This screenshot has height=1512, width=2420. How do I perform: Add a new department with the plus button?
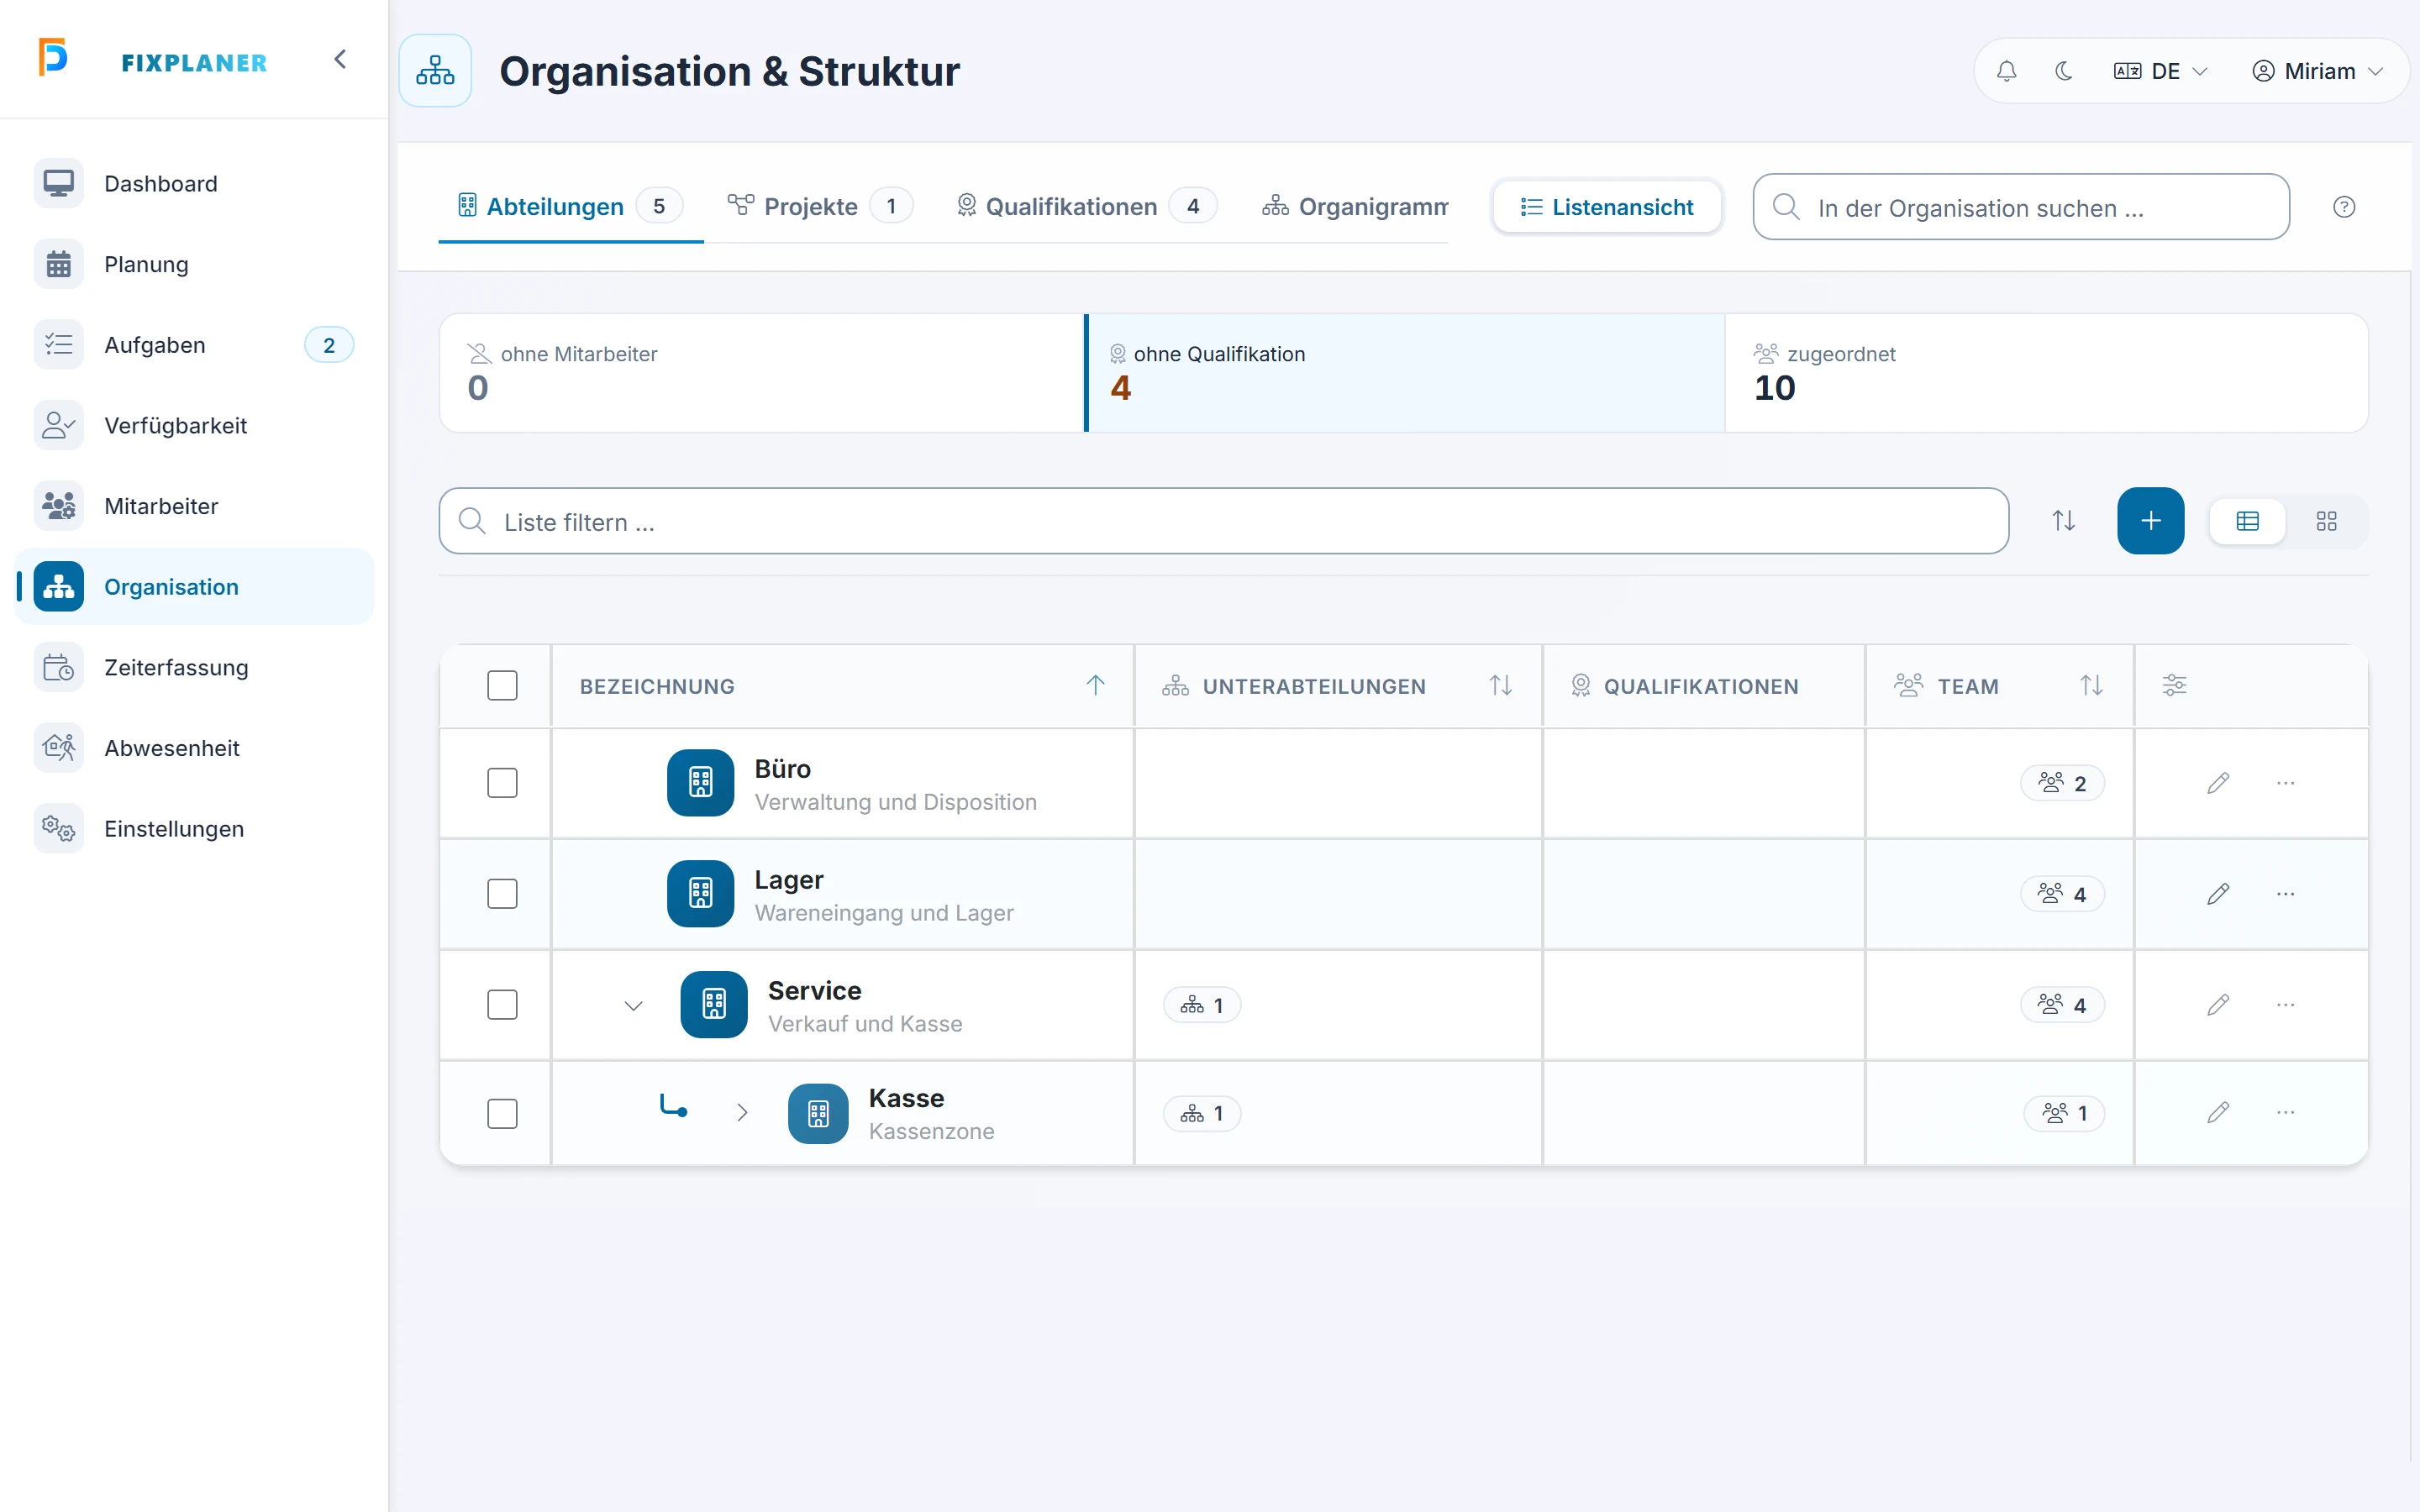coord(2150,521)
